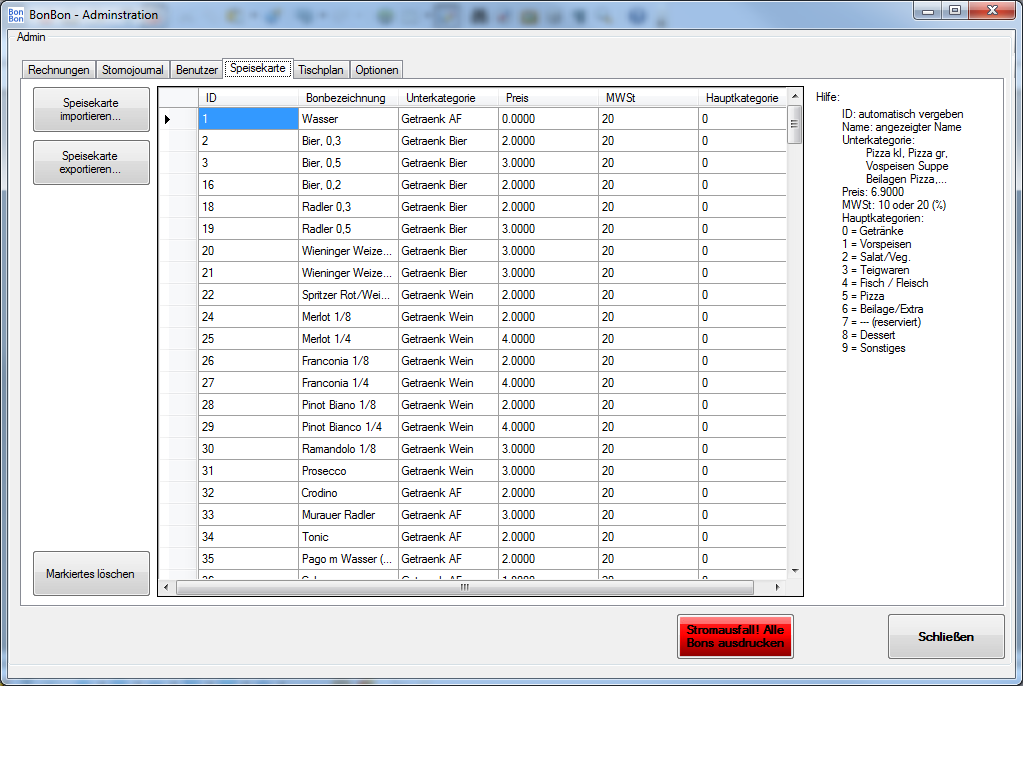Click the price cell for Merlot 1/4
The height and width of the screenshot is (769, 1034).
[548, 339]
